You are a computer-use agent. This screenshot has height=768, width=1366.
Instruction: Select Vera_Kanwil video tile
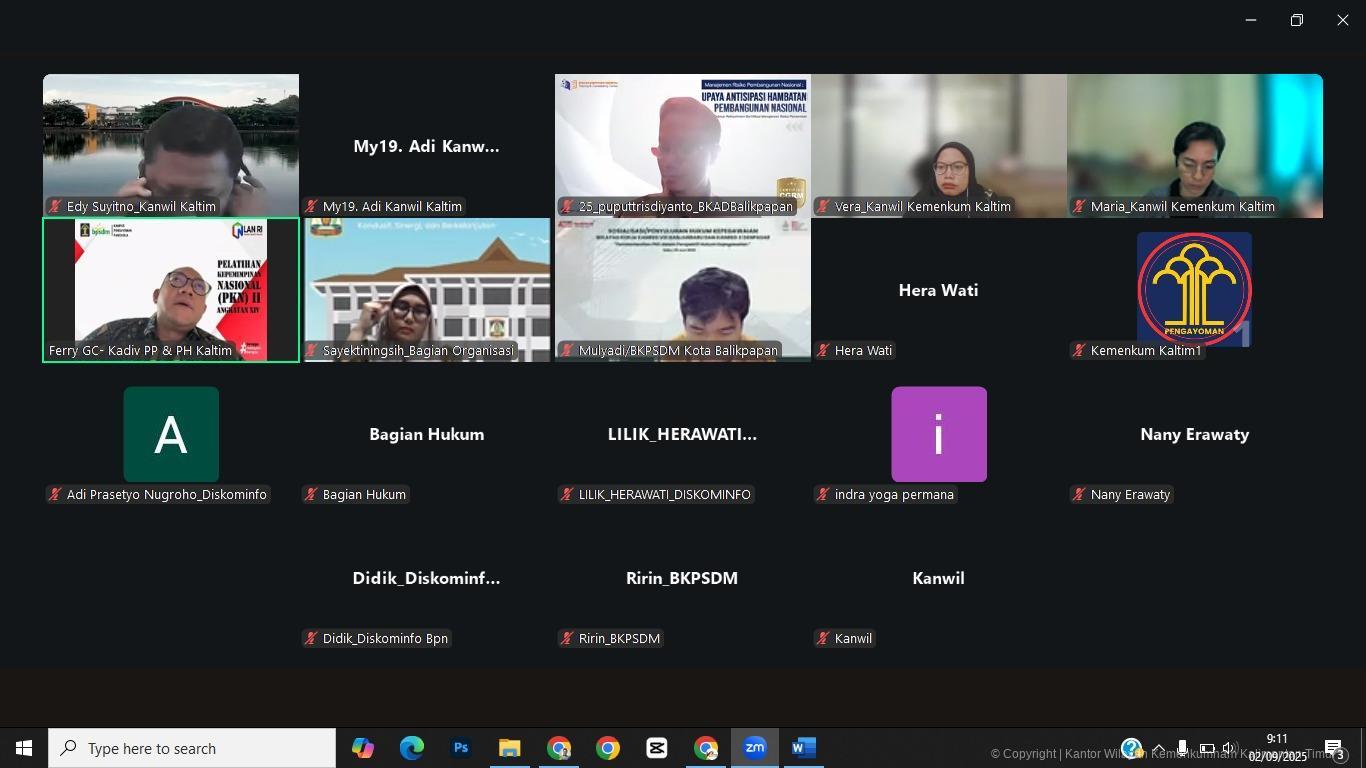point(939,145)
